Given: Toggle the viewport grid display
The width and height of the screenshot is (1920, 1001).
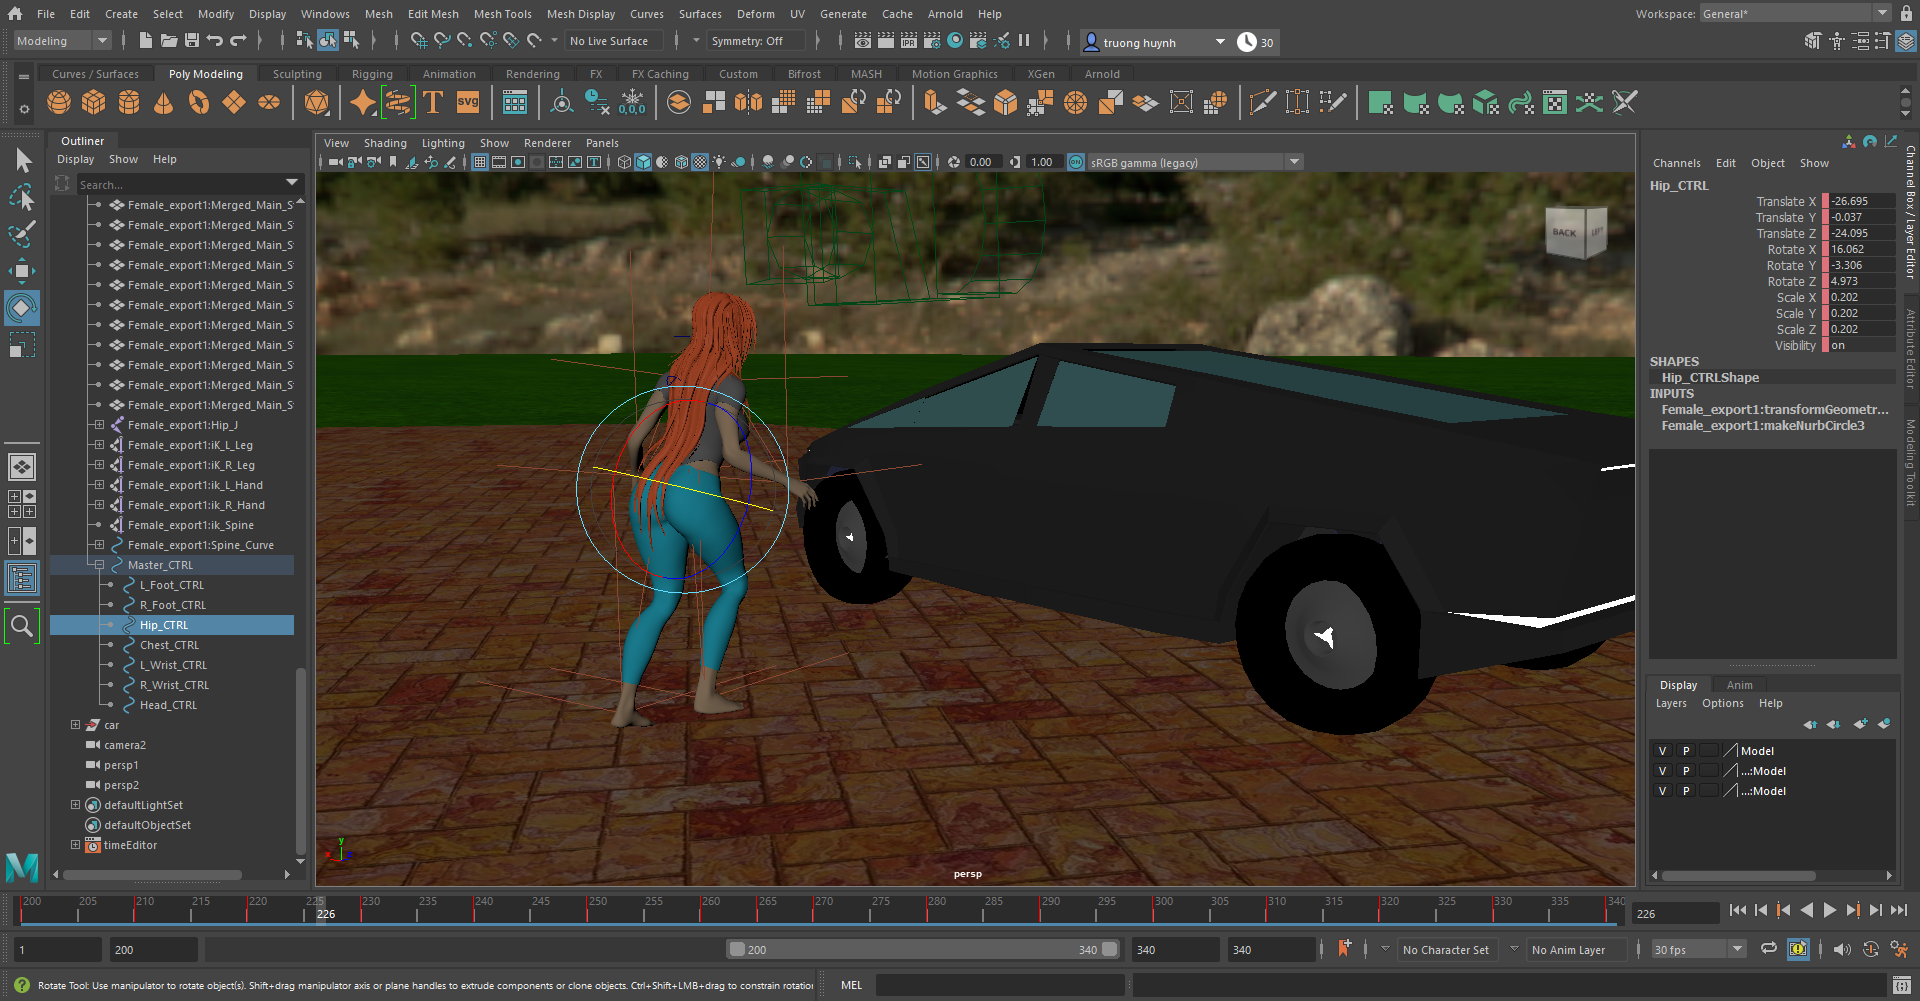Looking at the screenshot, I should click(481, 162).
